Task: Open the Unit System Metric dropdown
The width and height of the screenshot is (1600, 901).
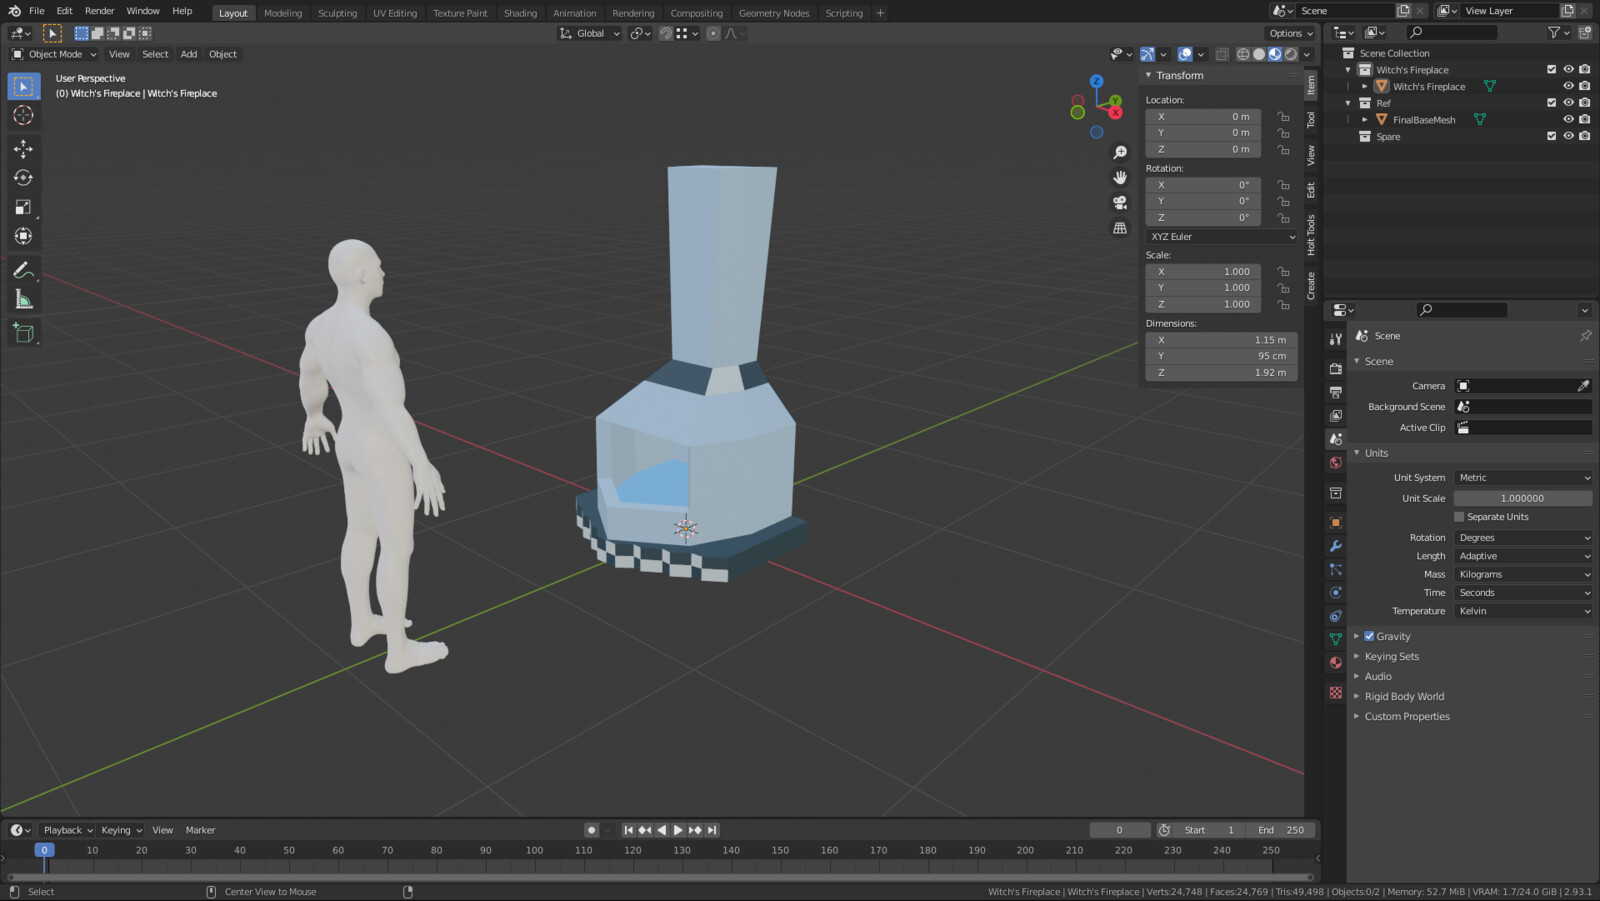Action: (1523, 478)
